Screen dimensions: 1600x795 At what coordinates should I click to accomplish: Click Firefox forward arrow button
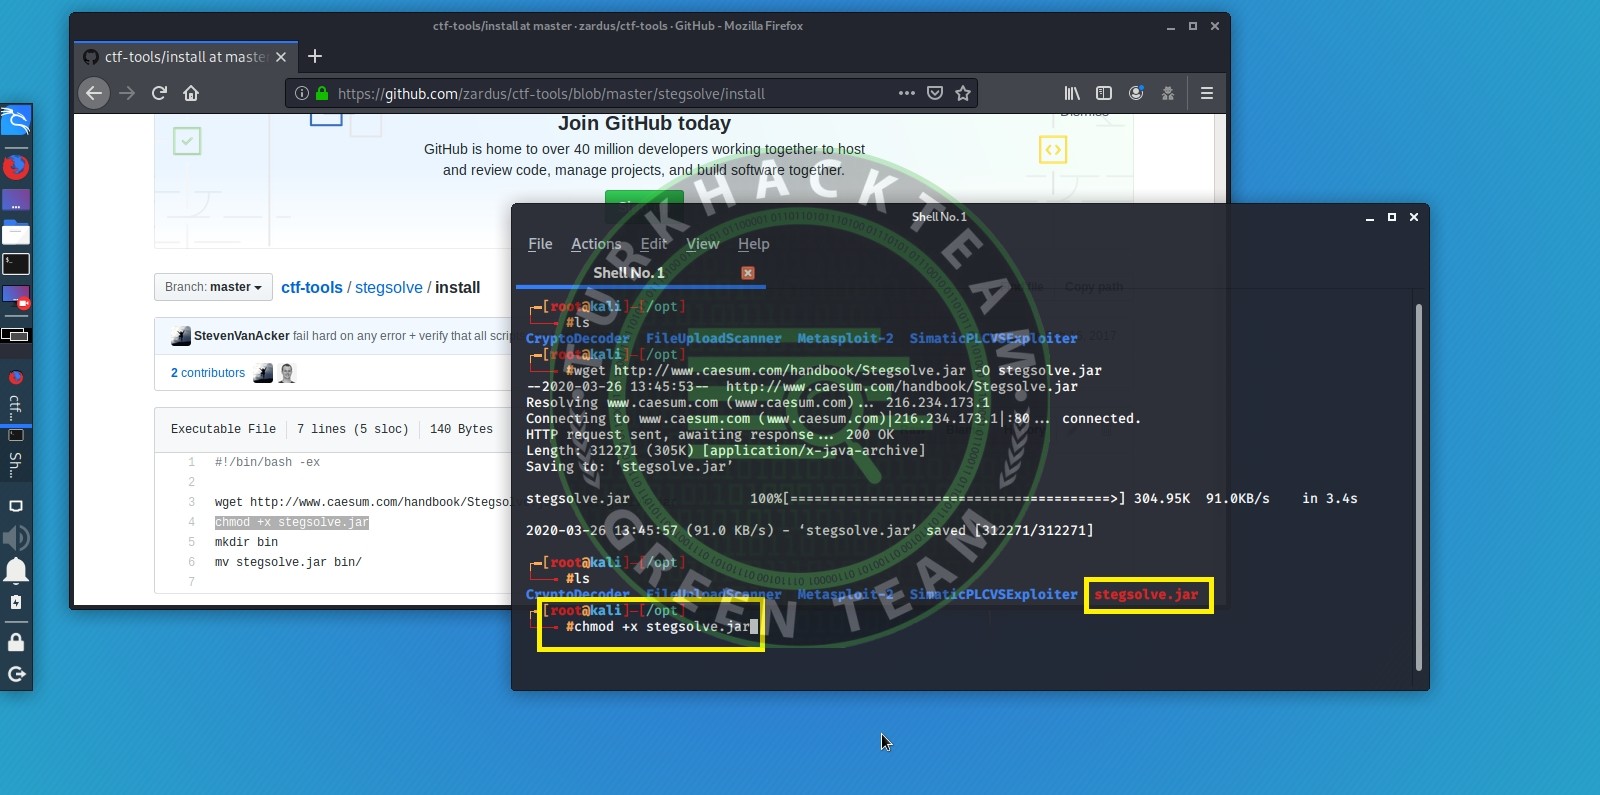(127, 93)
